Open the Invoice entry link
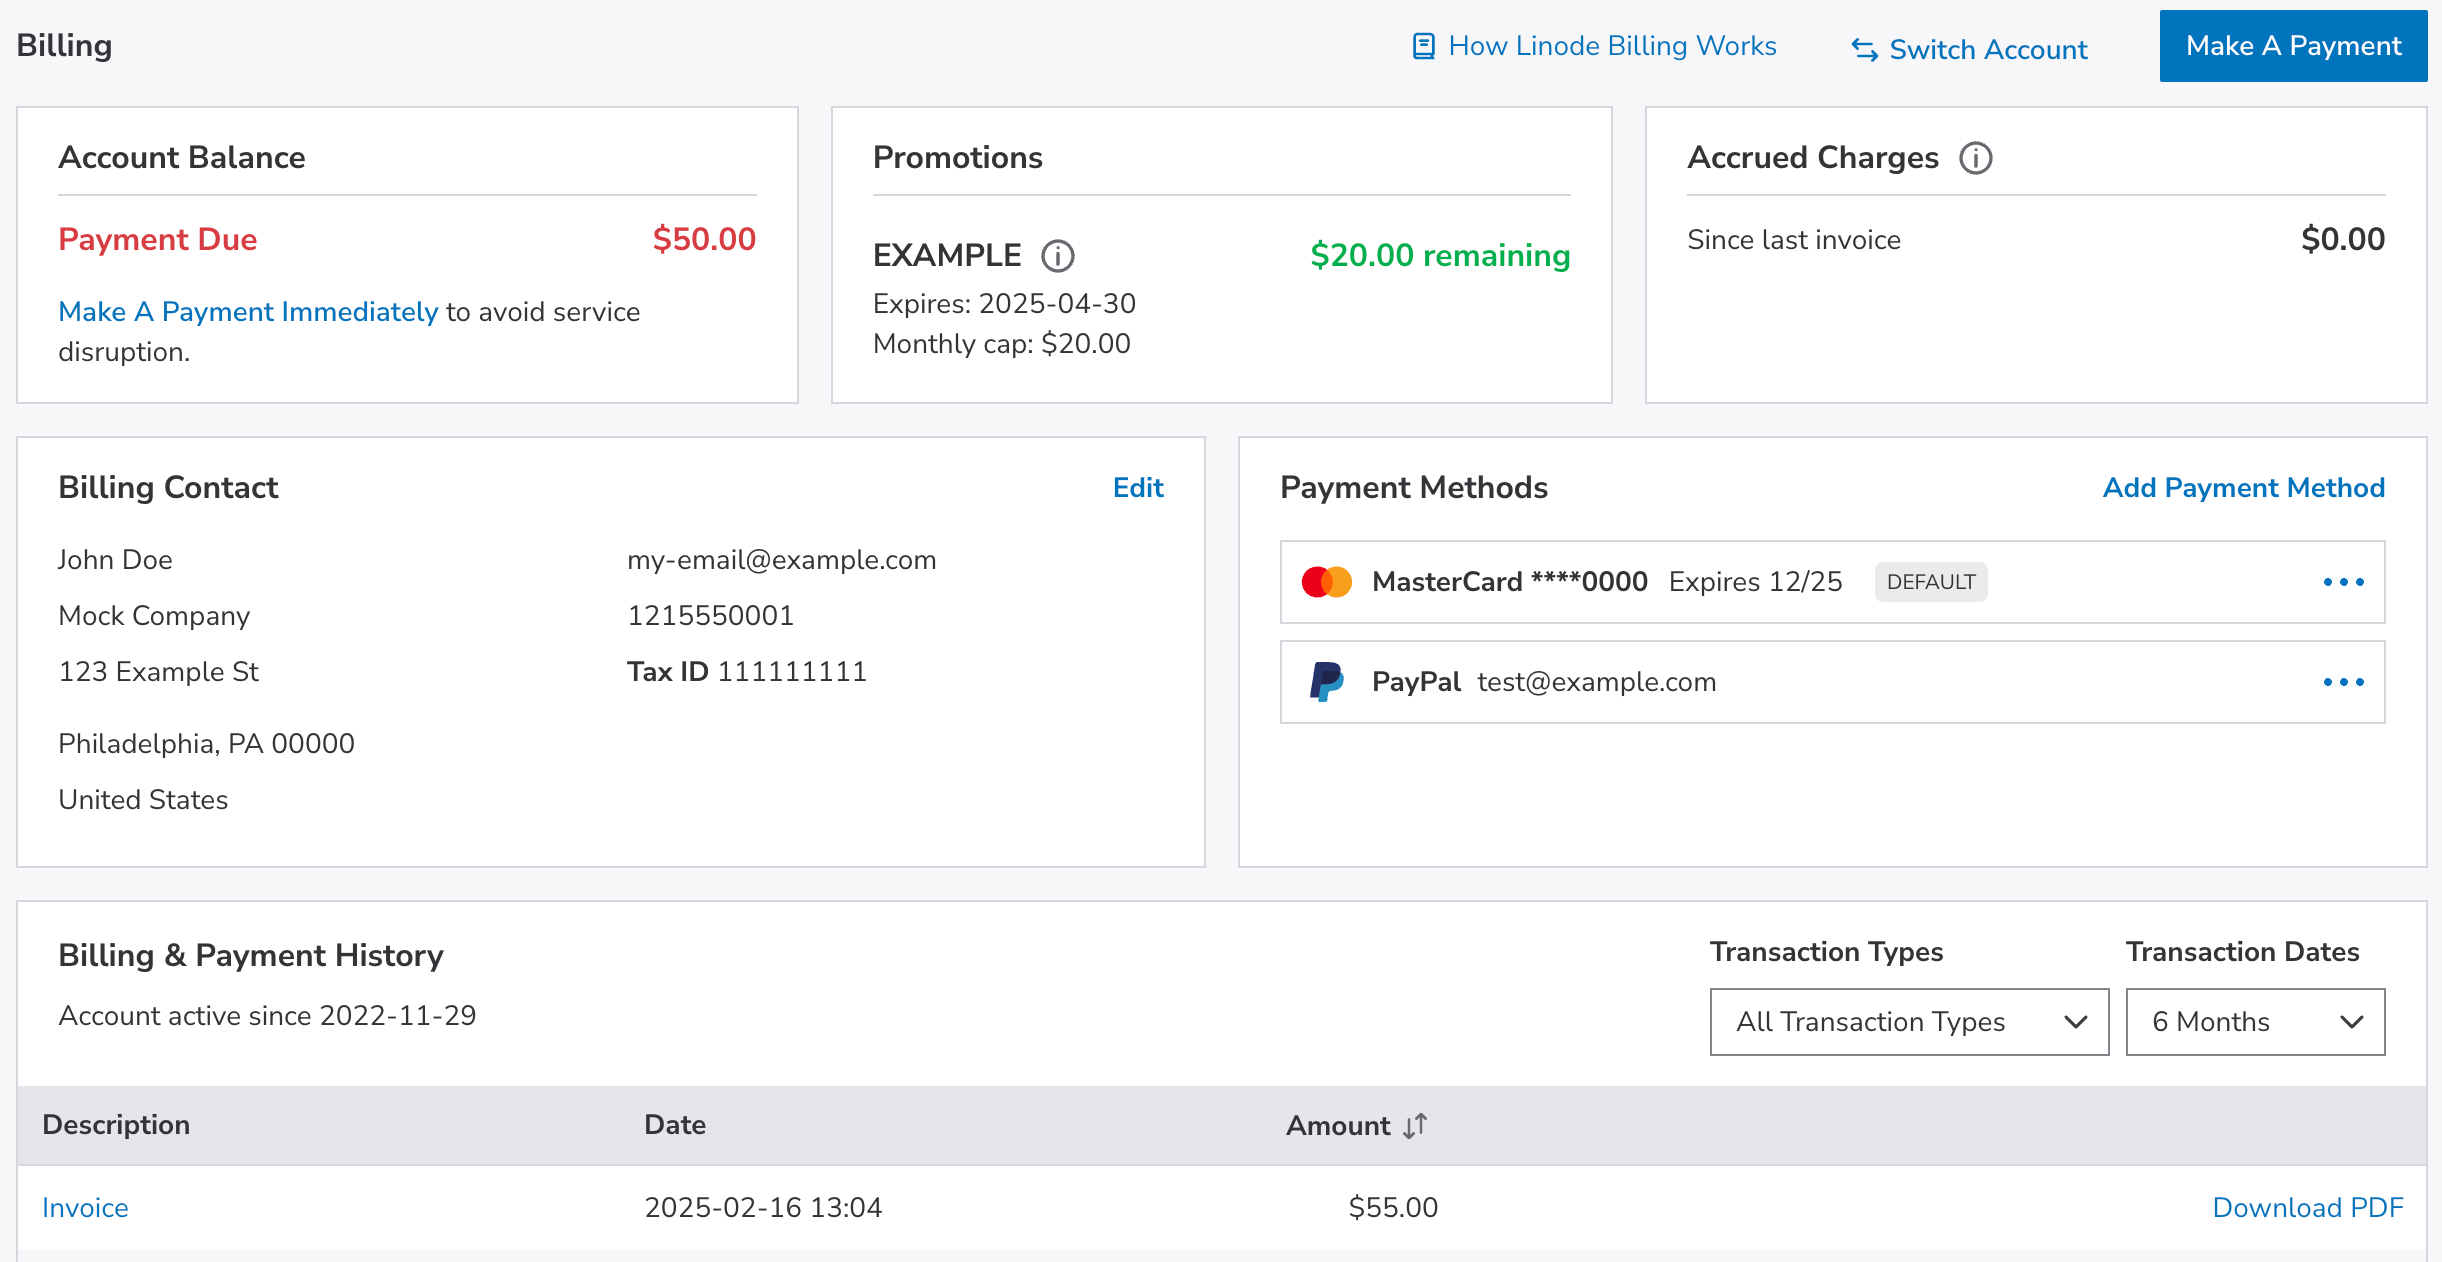 [85, 1208]
